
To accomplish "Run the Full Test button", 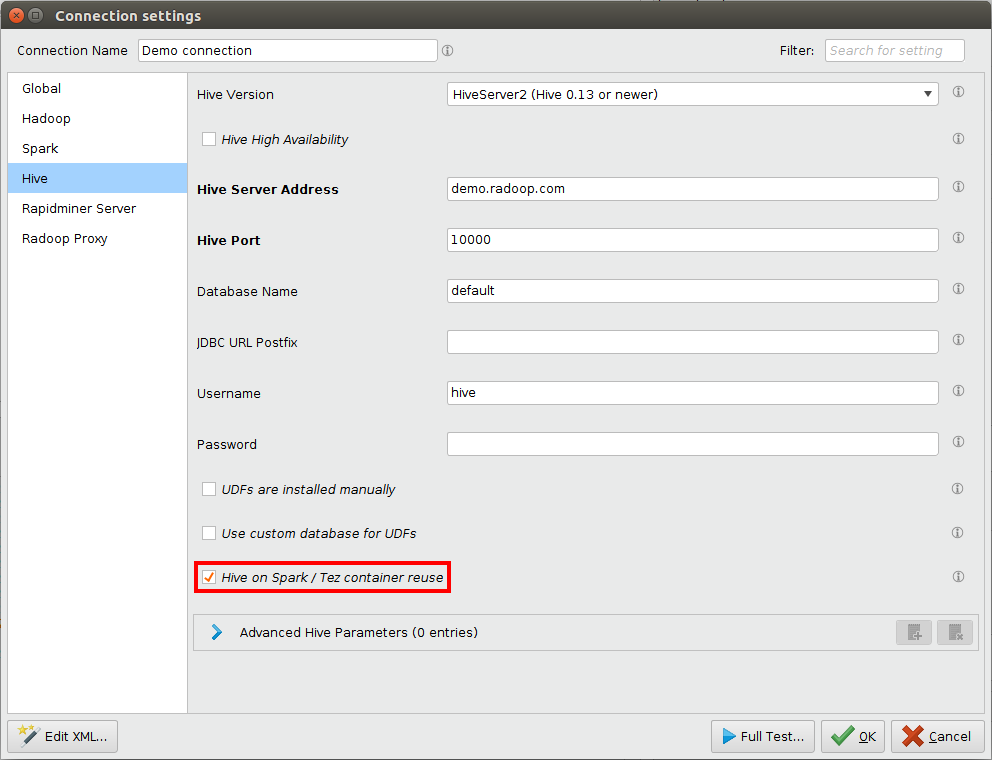I will (762, 736).
